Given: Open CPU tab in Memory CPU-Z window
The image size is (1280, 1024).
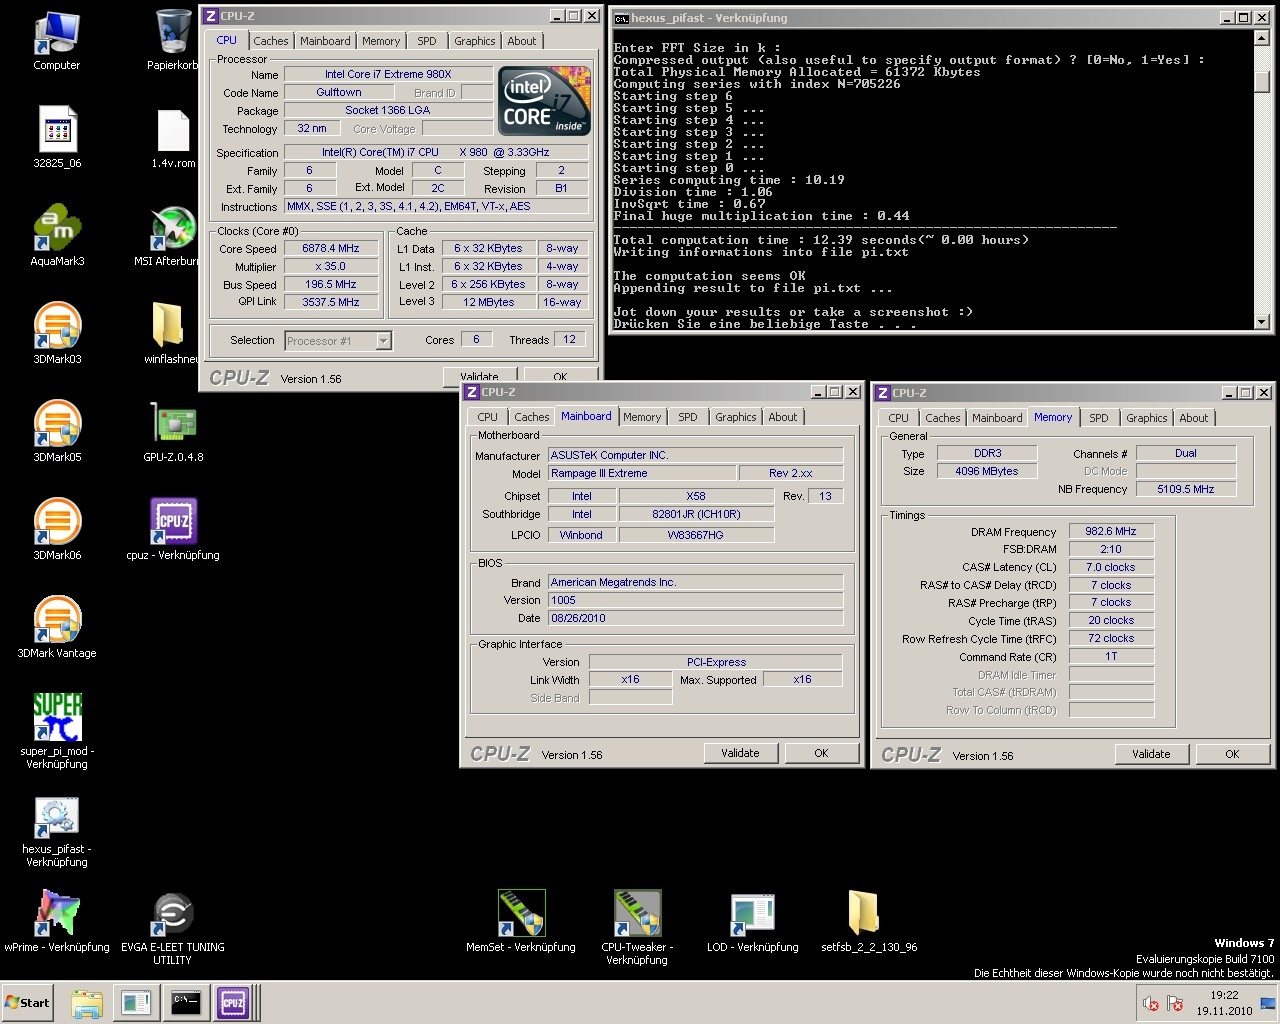Looking at the screenshot, I should click(898, 418).
